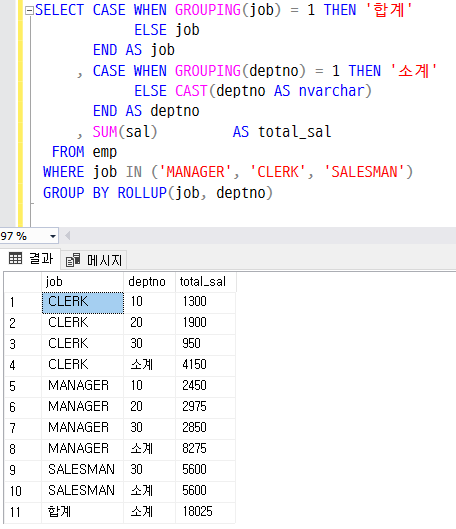Viewport: 456px width, 529px height.
Task: Click the total_sal value 1300
Action: click(x=205, y=302)
